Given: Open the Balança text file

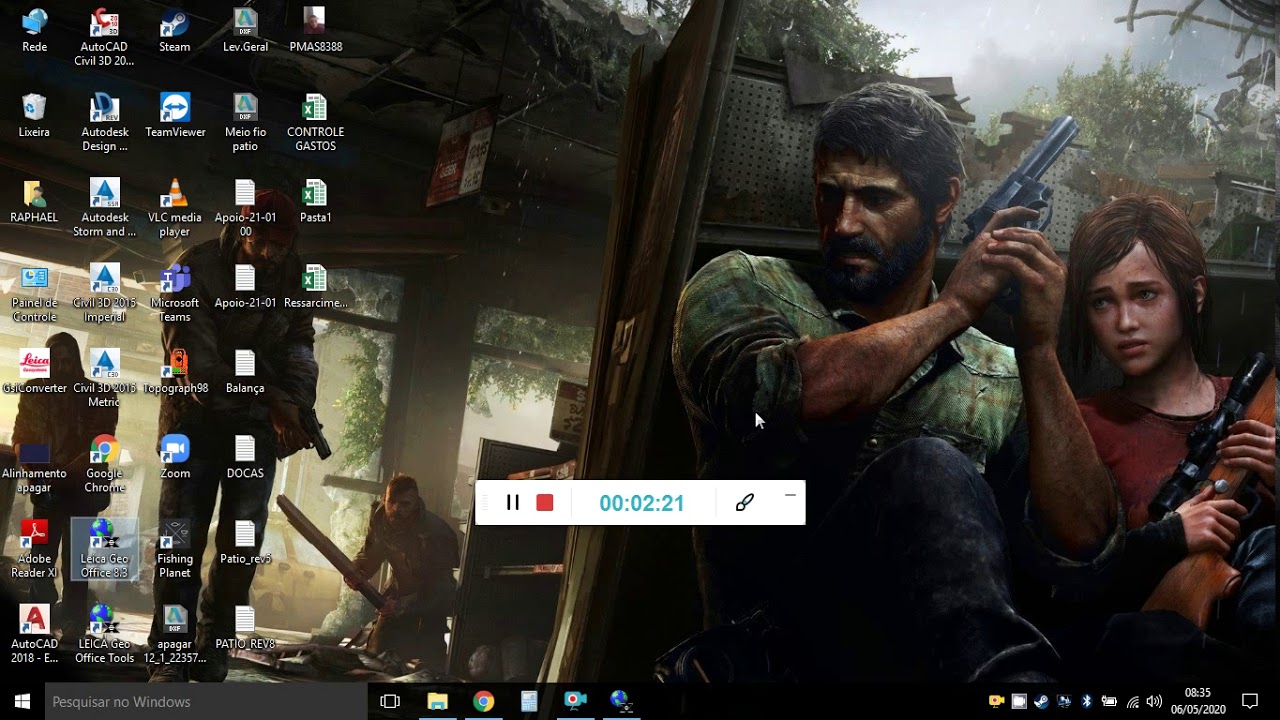Looking at the screenshot, I should 245,372.
